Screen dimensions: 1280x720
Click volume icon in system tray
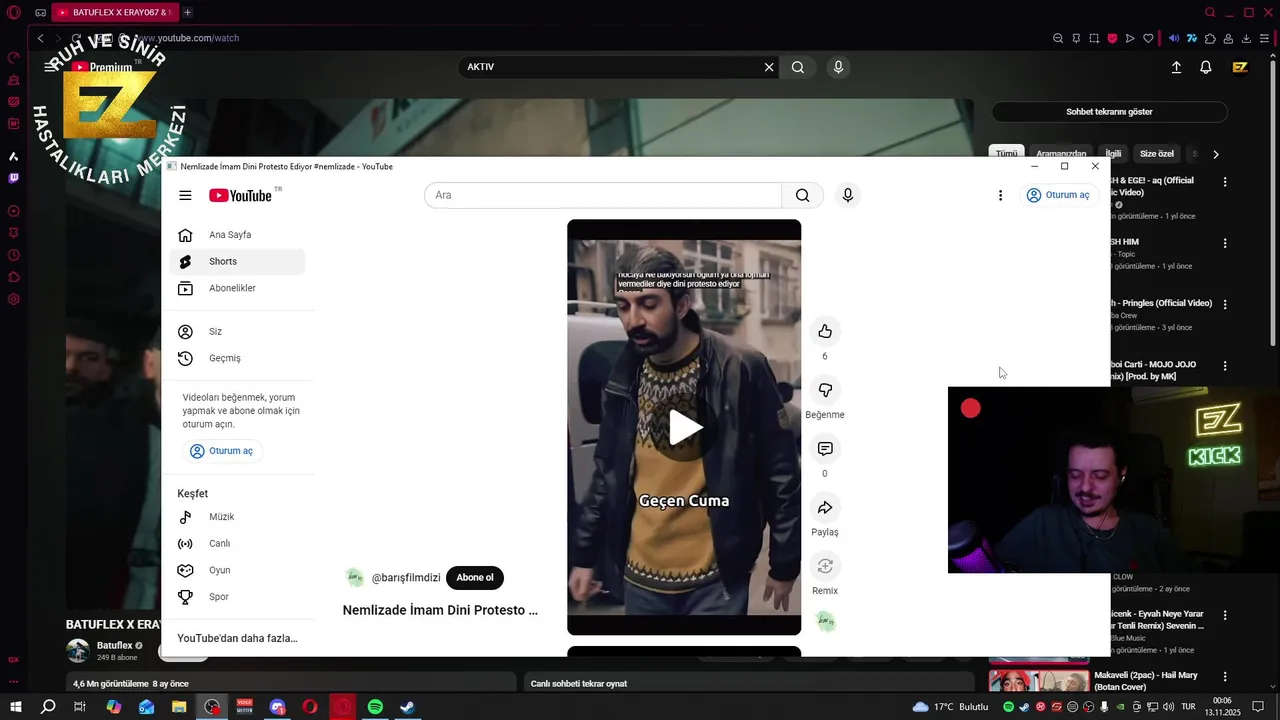1168,707
